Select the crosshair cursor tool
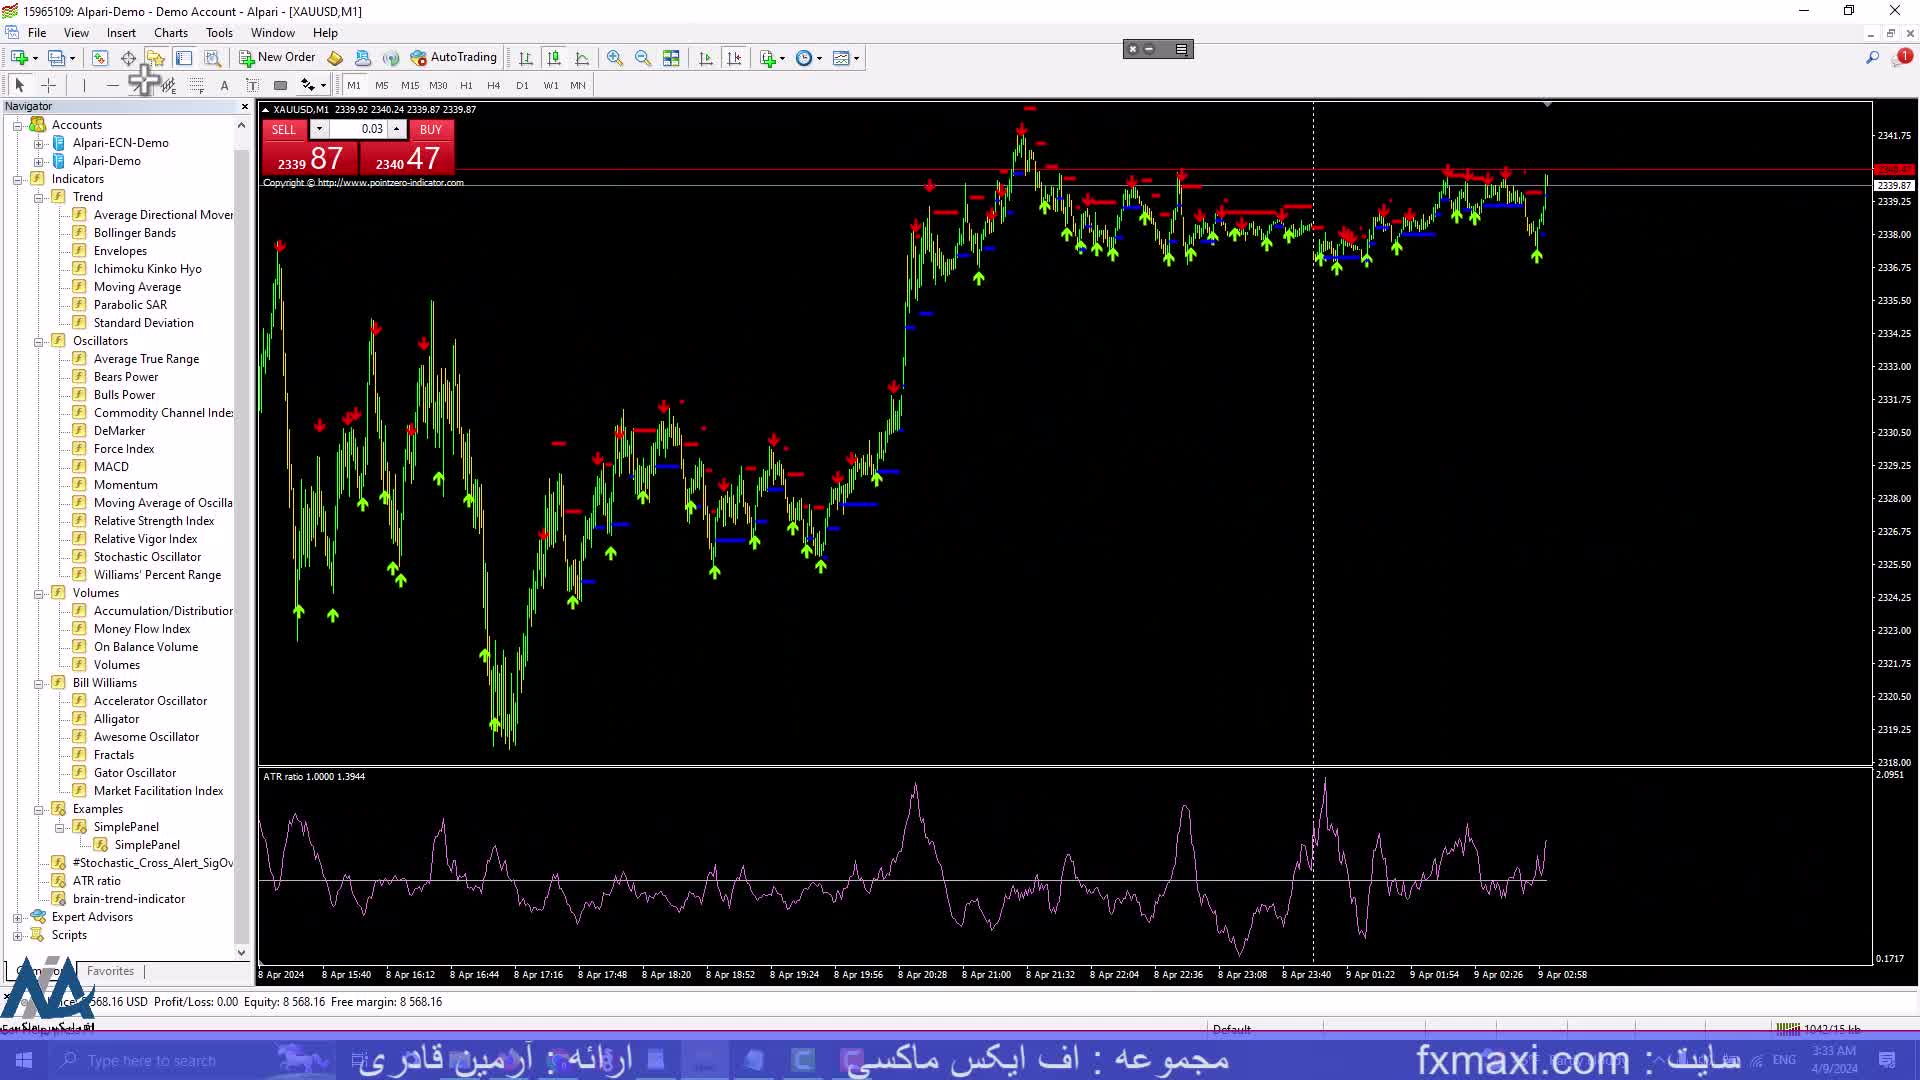Image resolution: width=1920 pixels, height=1080 pixels. click(x=48, y=85)
